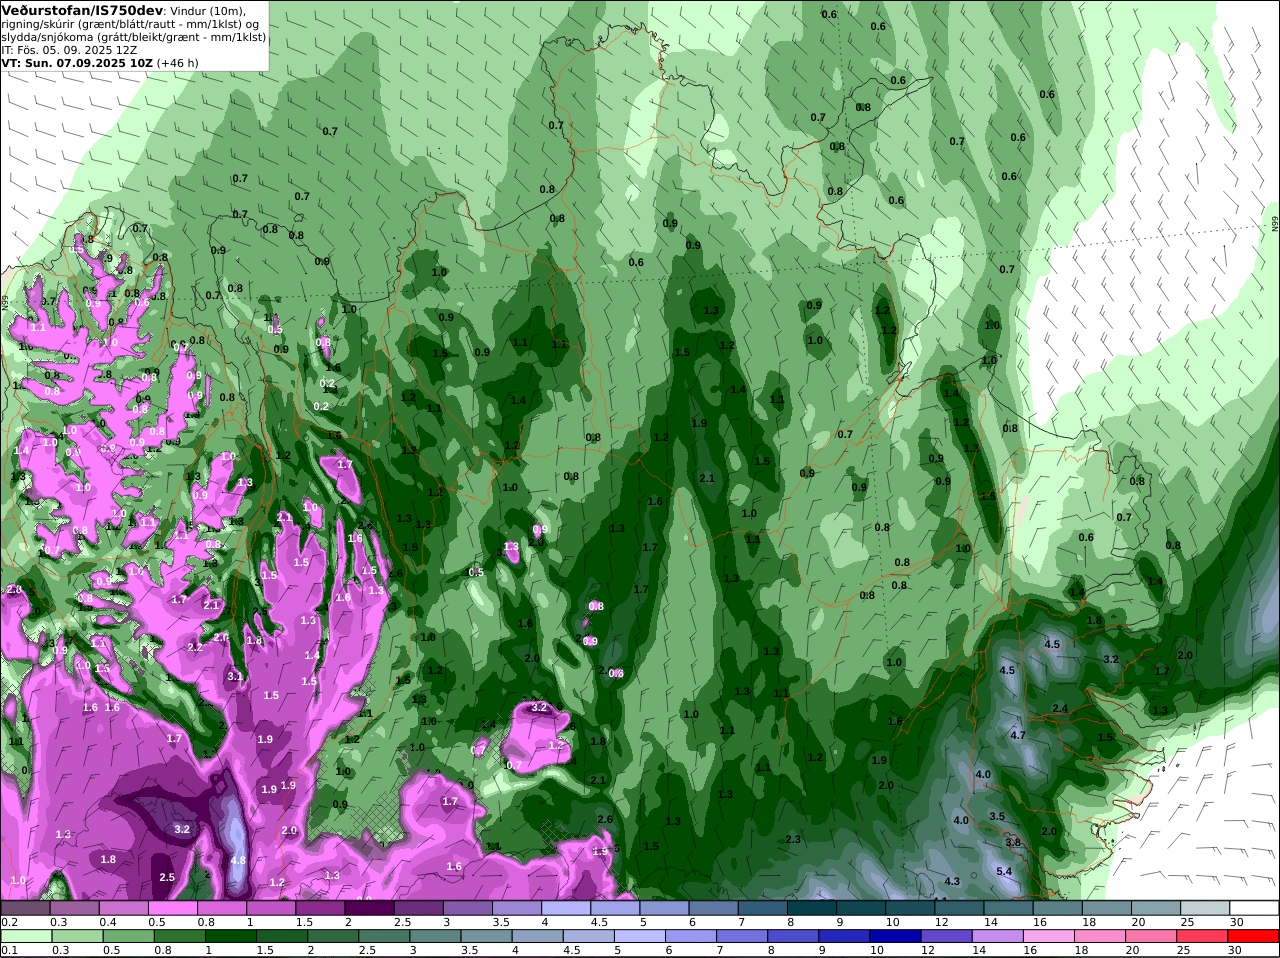
Task: Click the 2.8 value at the left edge
Action: [x=14, y=590]
